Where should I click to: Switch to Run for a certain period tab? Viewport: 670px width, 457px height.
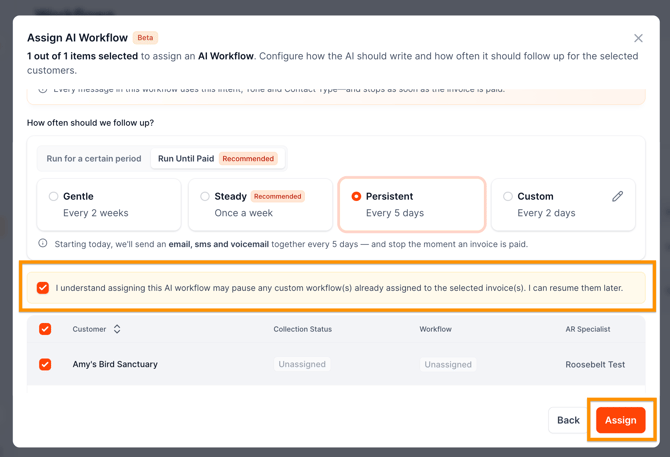(94, 158)
